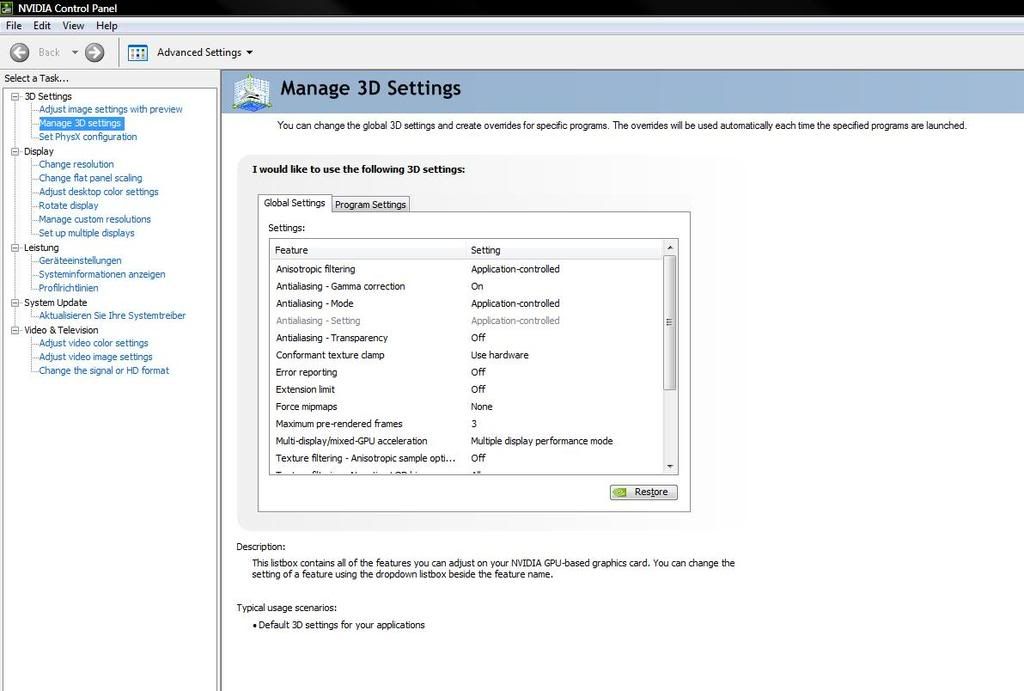
Task: Open the Edit menu
Action: pos(42,25)
